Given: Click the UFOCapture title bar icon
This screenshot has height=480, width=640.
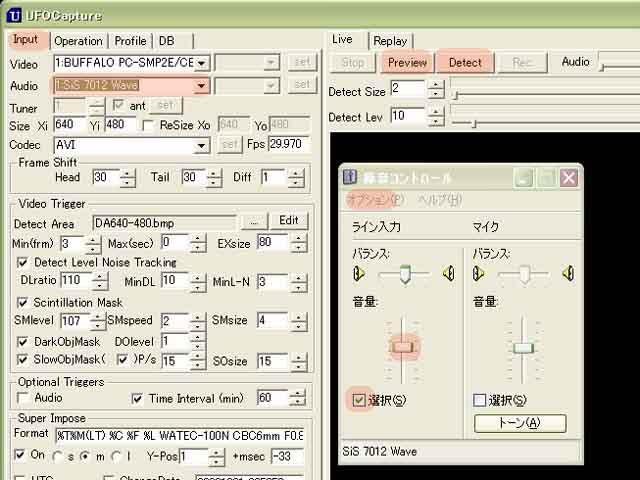Looking at the screenshot, I should tap(14, 16).
